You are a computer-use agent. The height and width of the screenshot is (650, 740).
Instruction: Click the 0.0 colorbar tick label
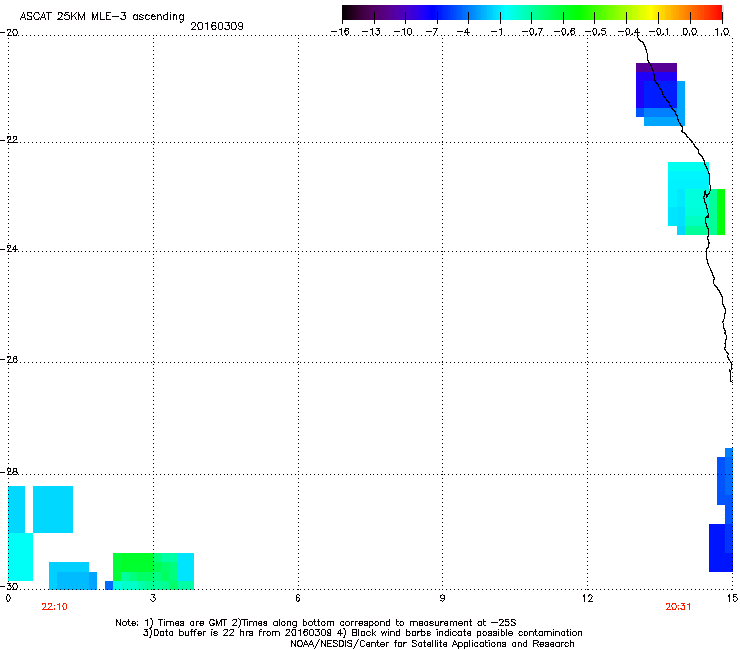690,32
